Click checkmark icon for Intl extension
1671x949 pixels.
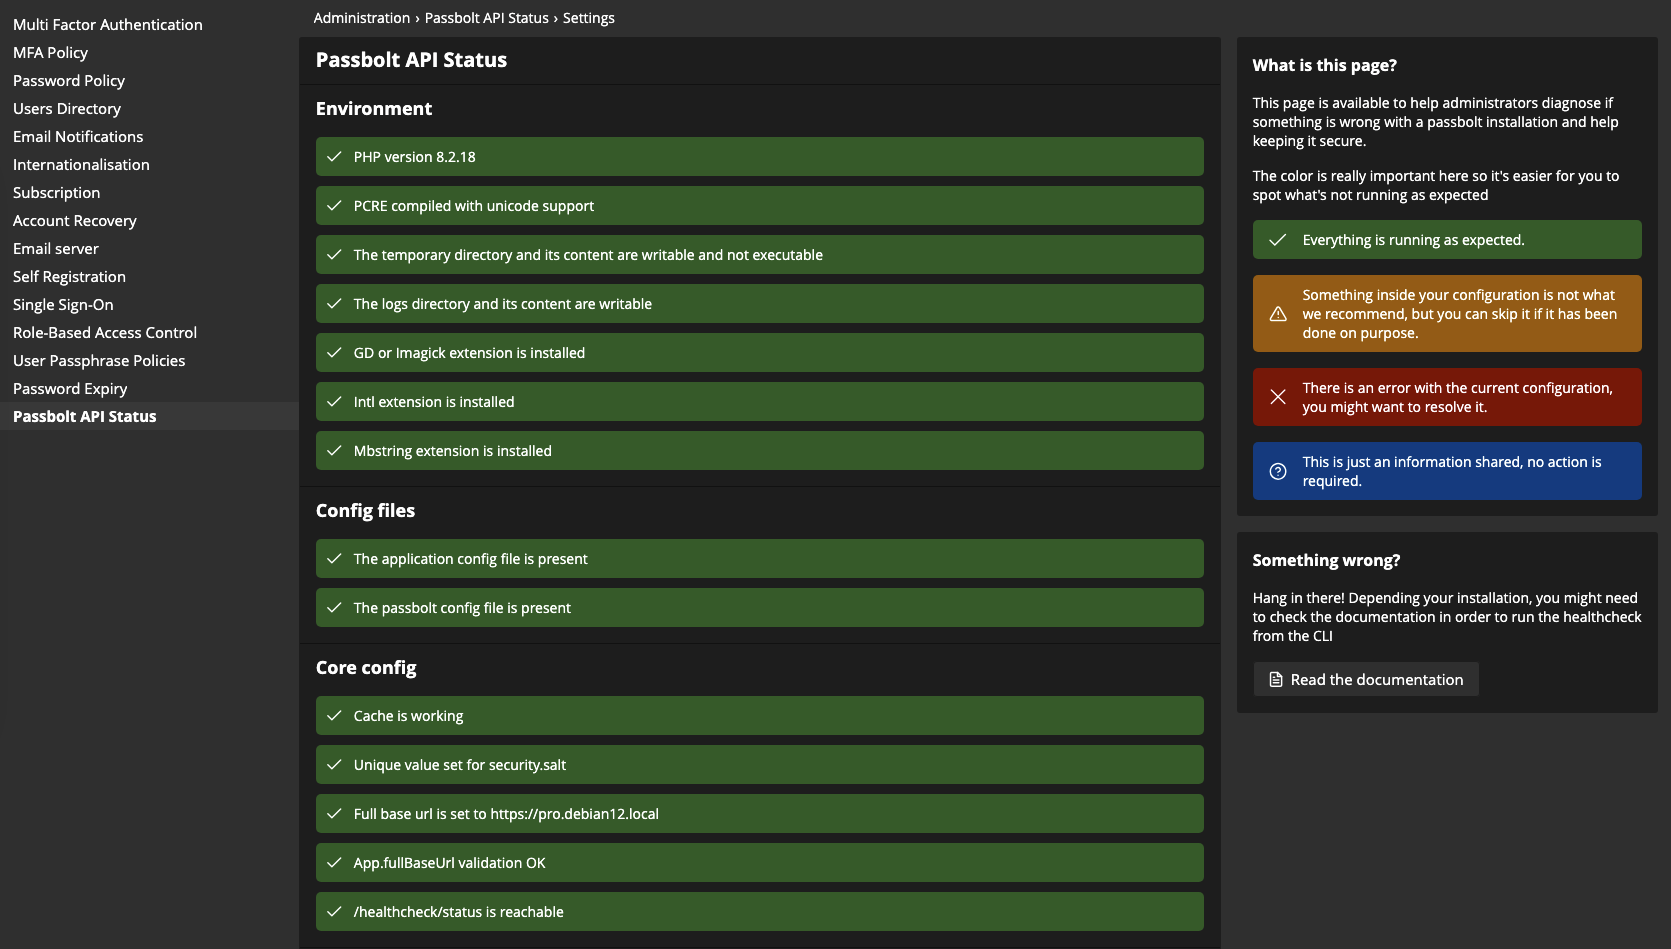pos(334,402)
